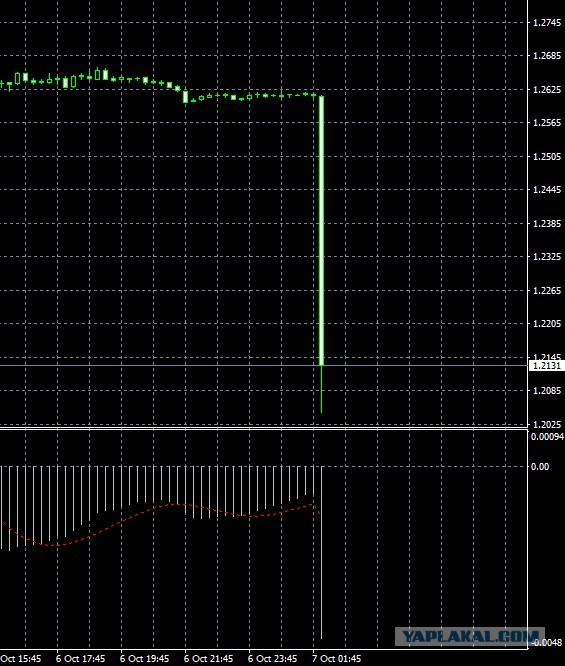Click the 1.2745 price scale label
The width and height of the screenshot is (565, 666).
point(547,23)
